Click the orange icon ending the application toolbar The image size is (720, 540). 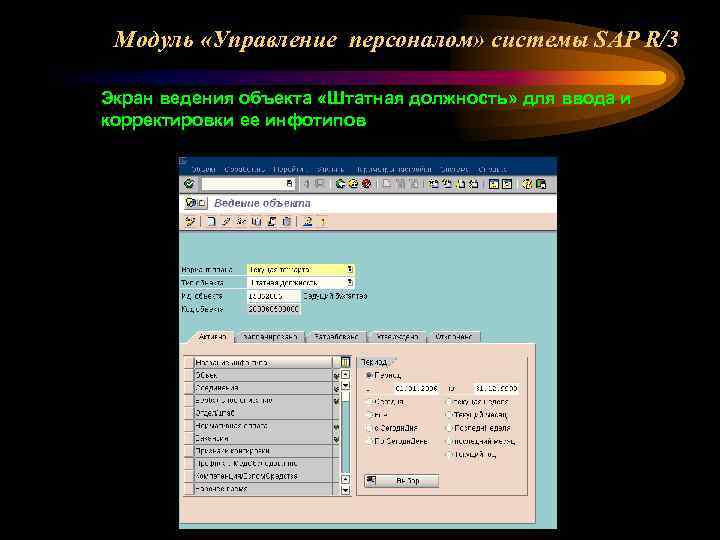click(323, 221)
